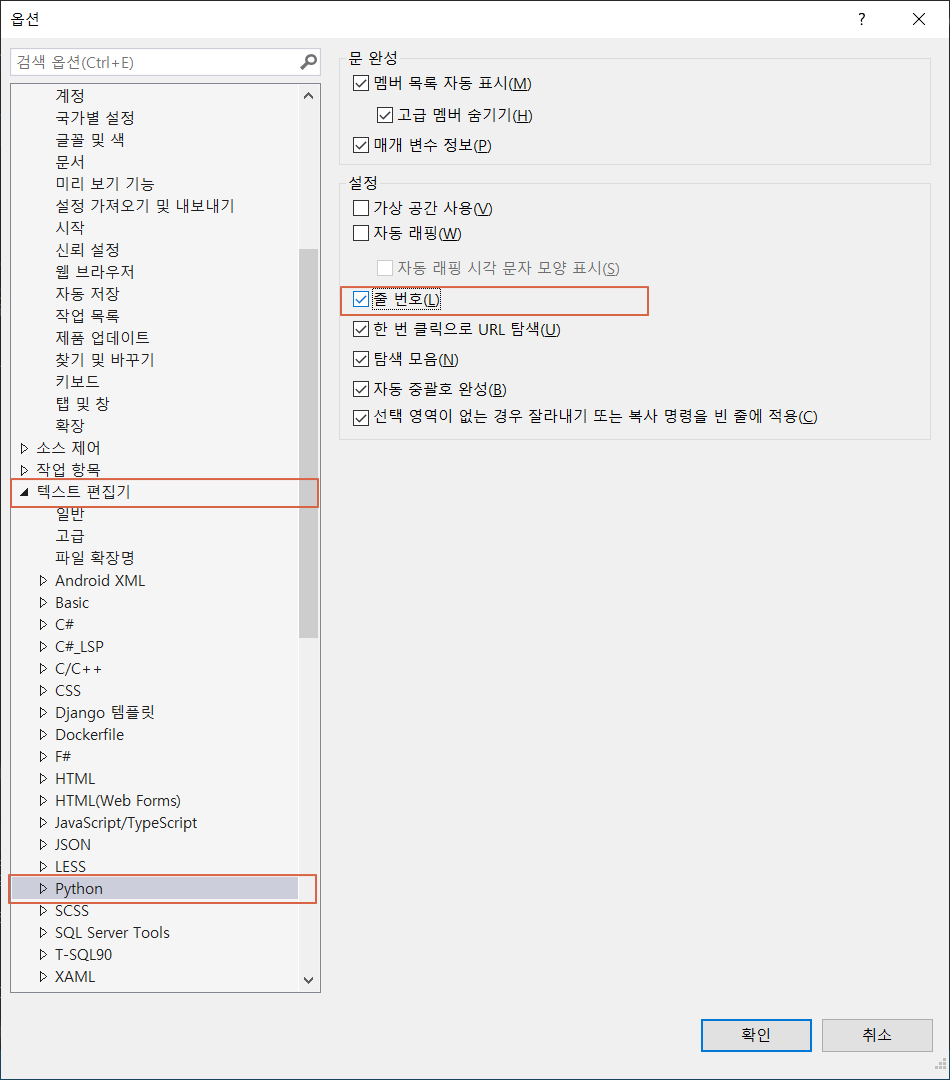This screenshot has width=950, height=1080.
Task: Select the F# tree item
Action: (x=63, y=756)
